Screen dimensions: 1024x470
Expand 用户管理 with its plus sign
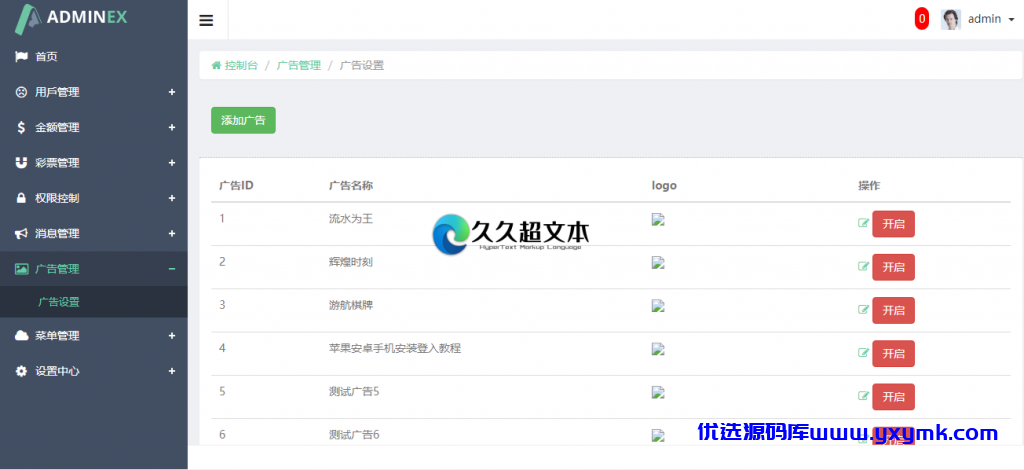(x=172, y=92)
